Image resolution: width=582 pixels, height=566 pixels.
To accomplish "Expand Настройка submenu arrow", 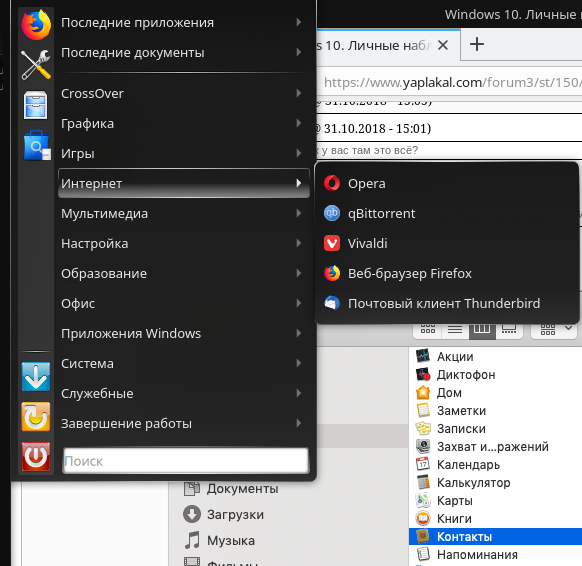I will [x=299, y=243].
